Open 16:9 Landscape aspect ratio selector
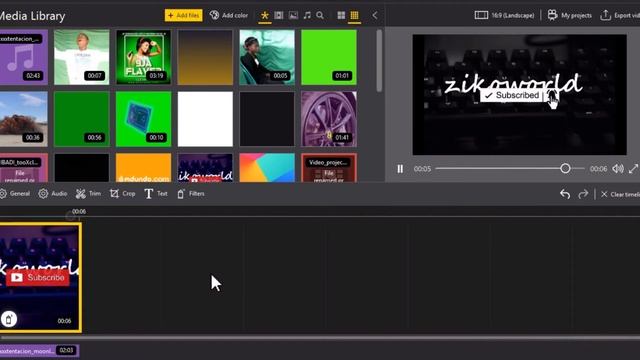 point(504,16)
